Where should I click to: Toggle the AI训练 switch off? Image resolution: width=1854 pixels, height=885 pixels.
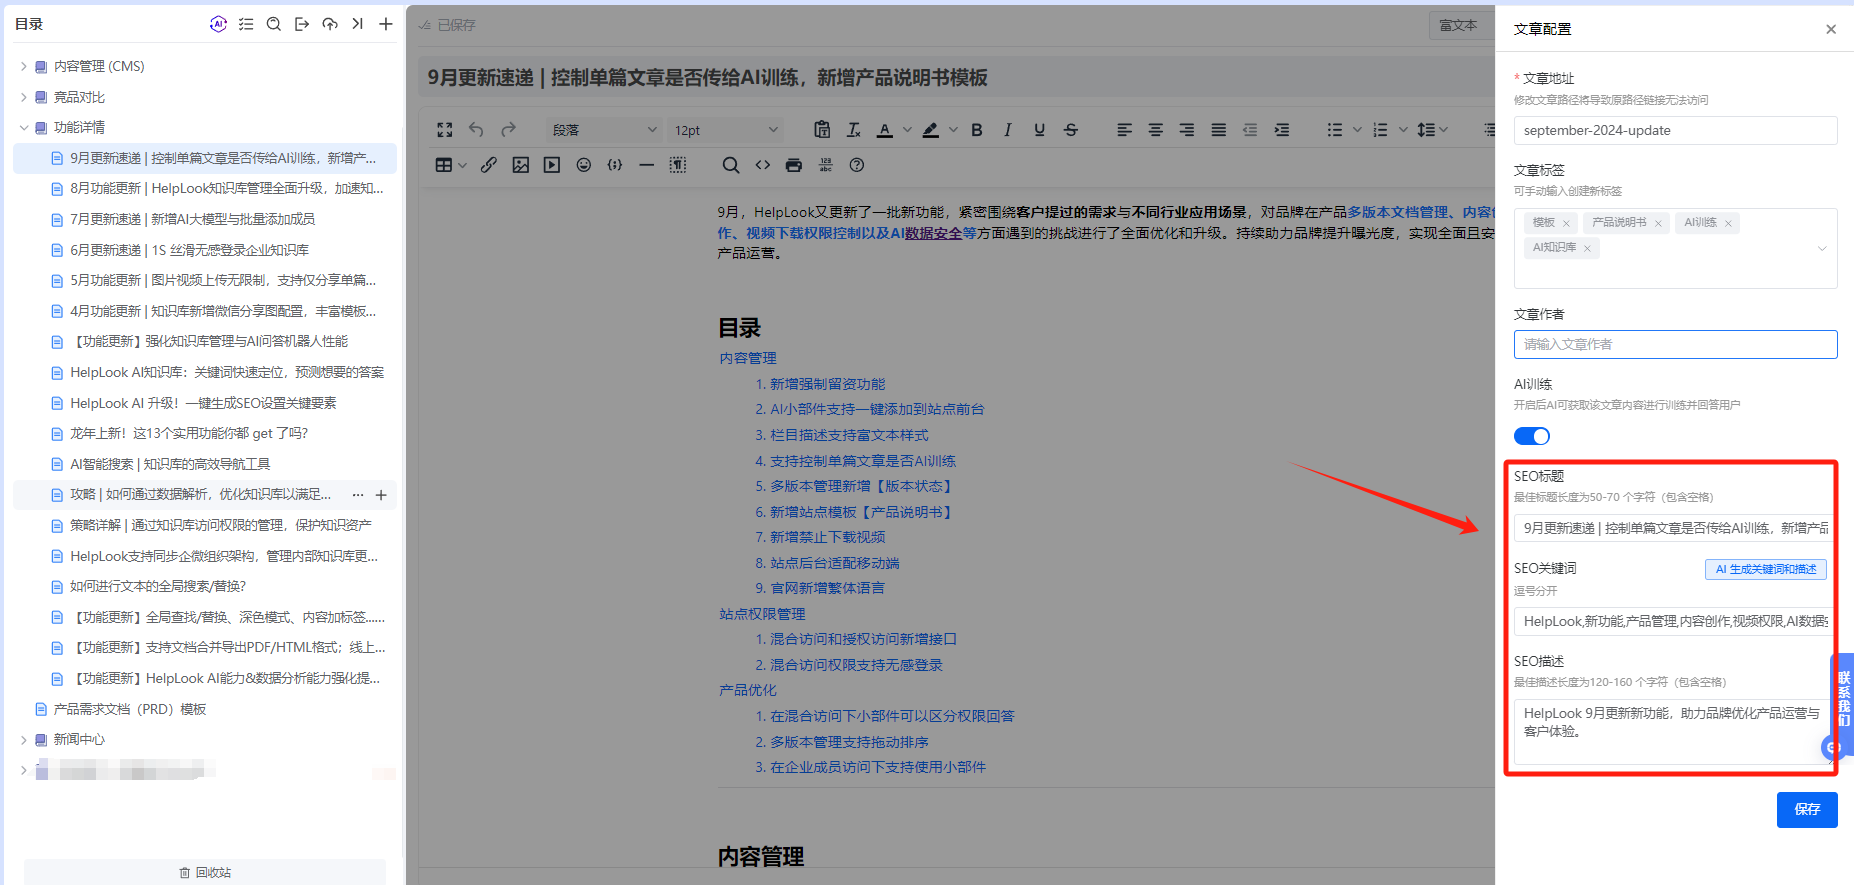tap(1531, 436)
